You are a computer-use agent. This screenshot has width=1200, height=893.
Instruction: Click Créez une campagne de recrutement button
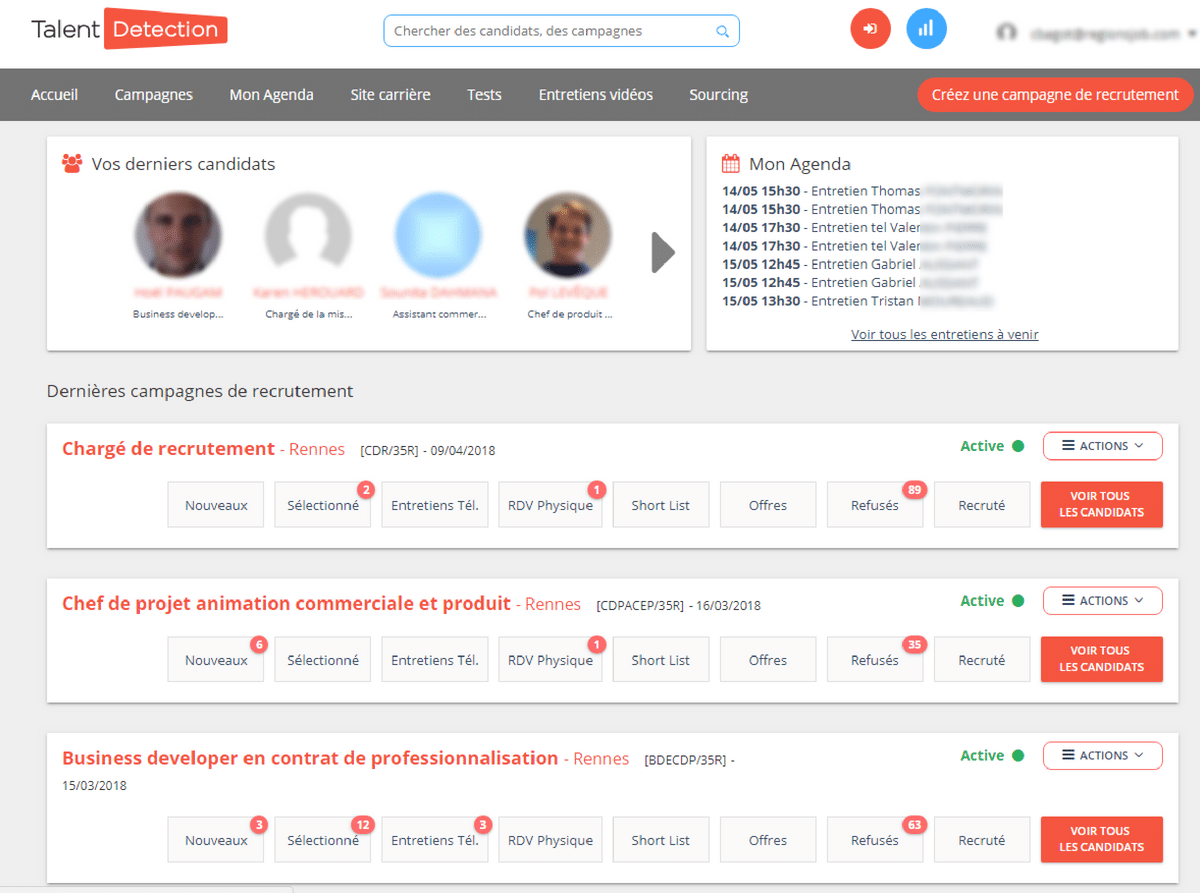[1055, 95]
